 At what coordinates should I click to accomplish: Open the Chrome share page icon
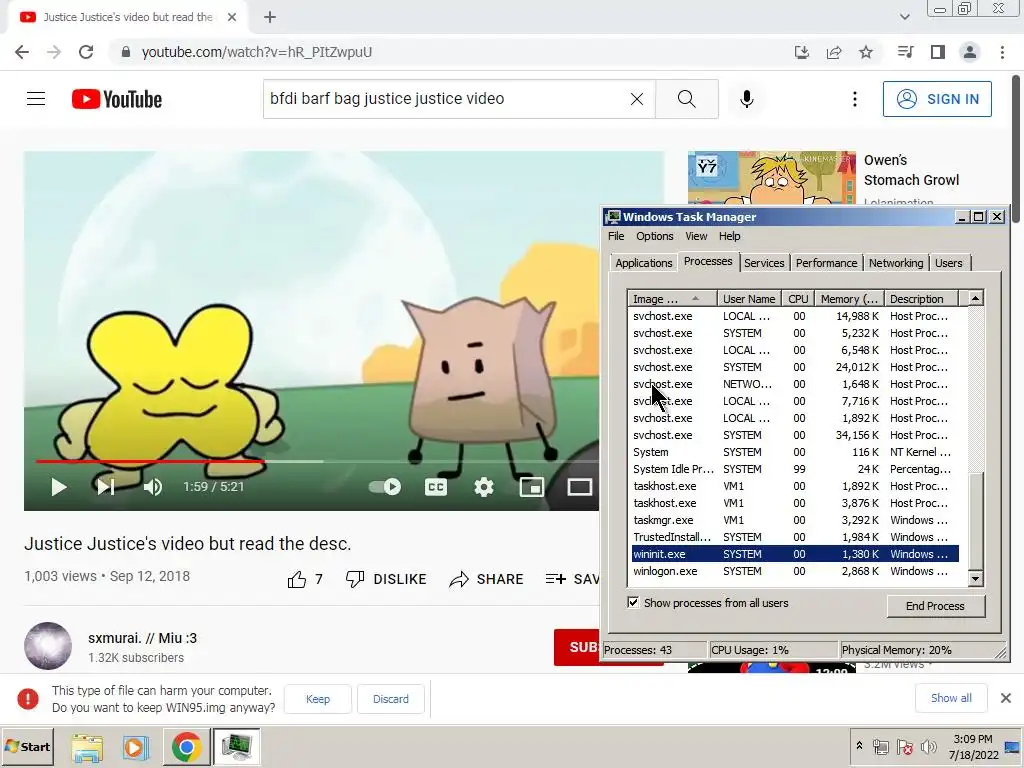pos(834,52)
